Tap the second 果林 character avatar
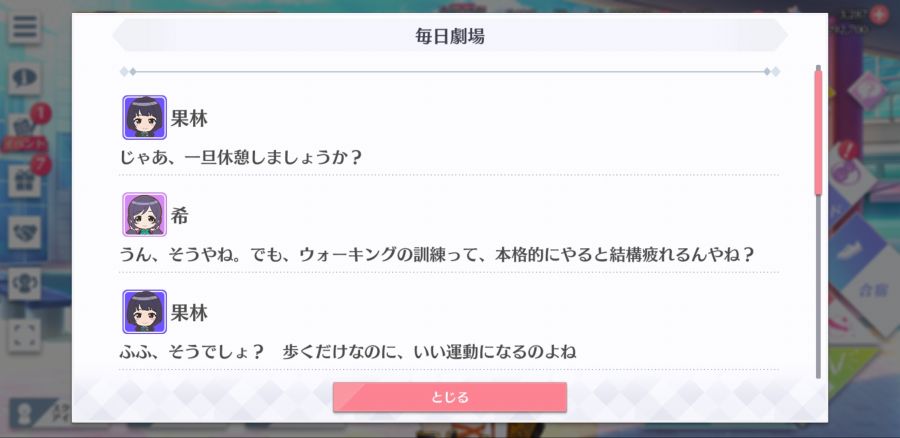This screenshot has width=900, height=438. click(145, 312)
